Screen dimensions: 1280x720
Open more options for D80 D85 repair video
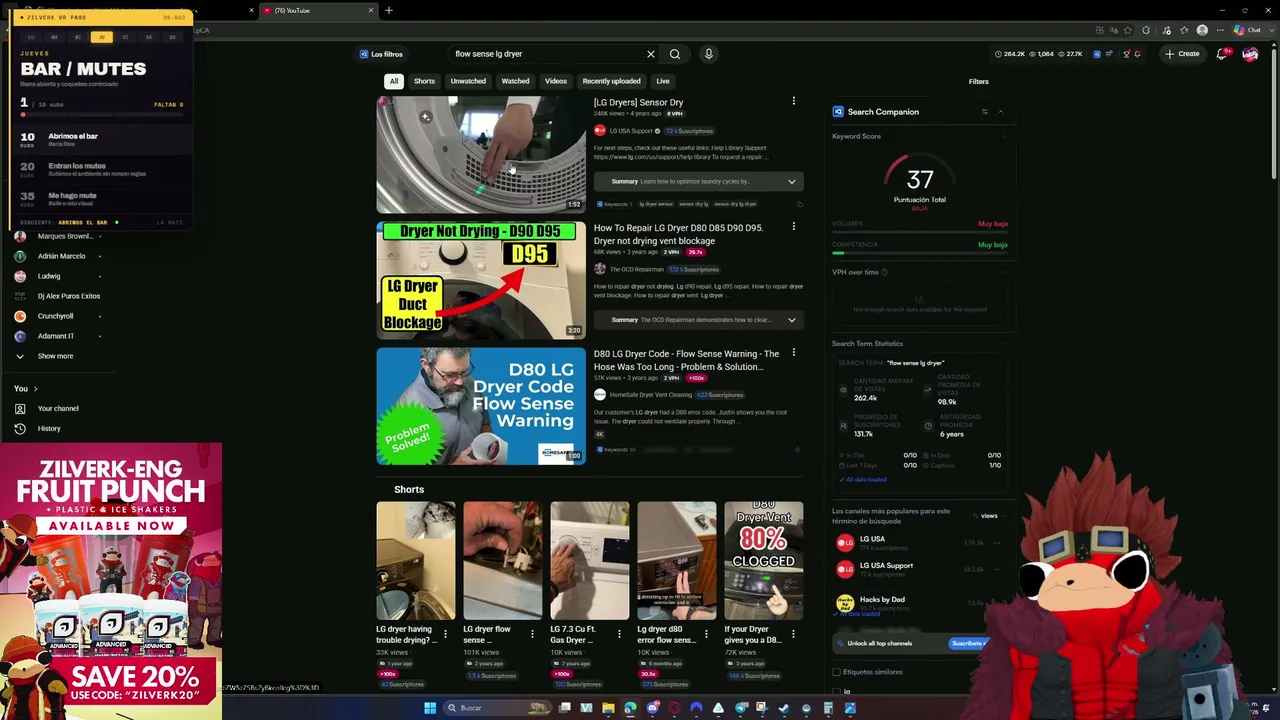point(794,227)
